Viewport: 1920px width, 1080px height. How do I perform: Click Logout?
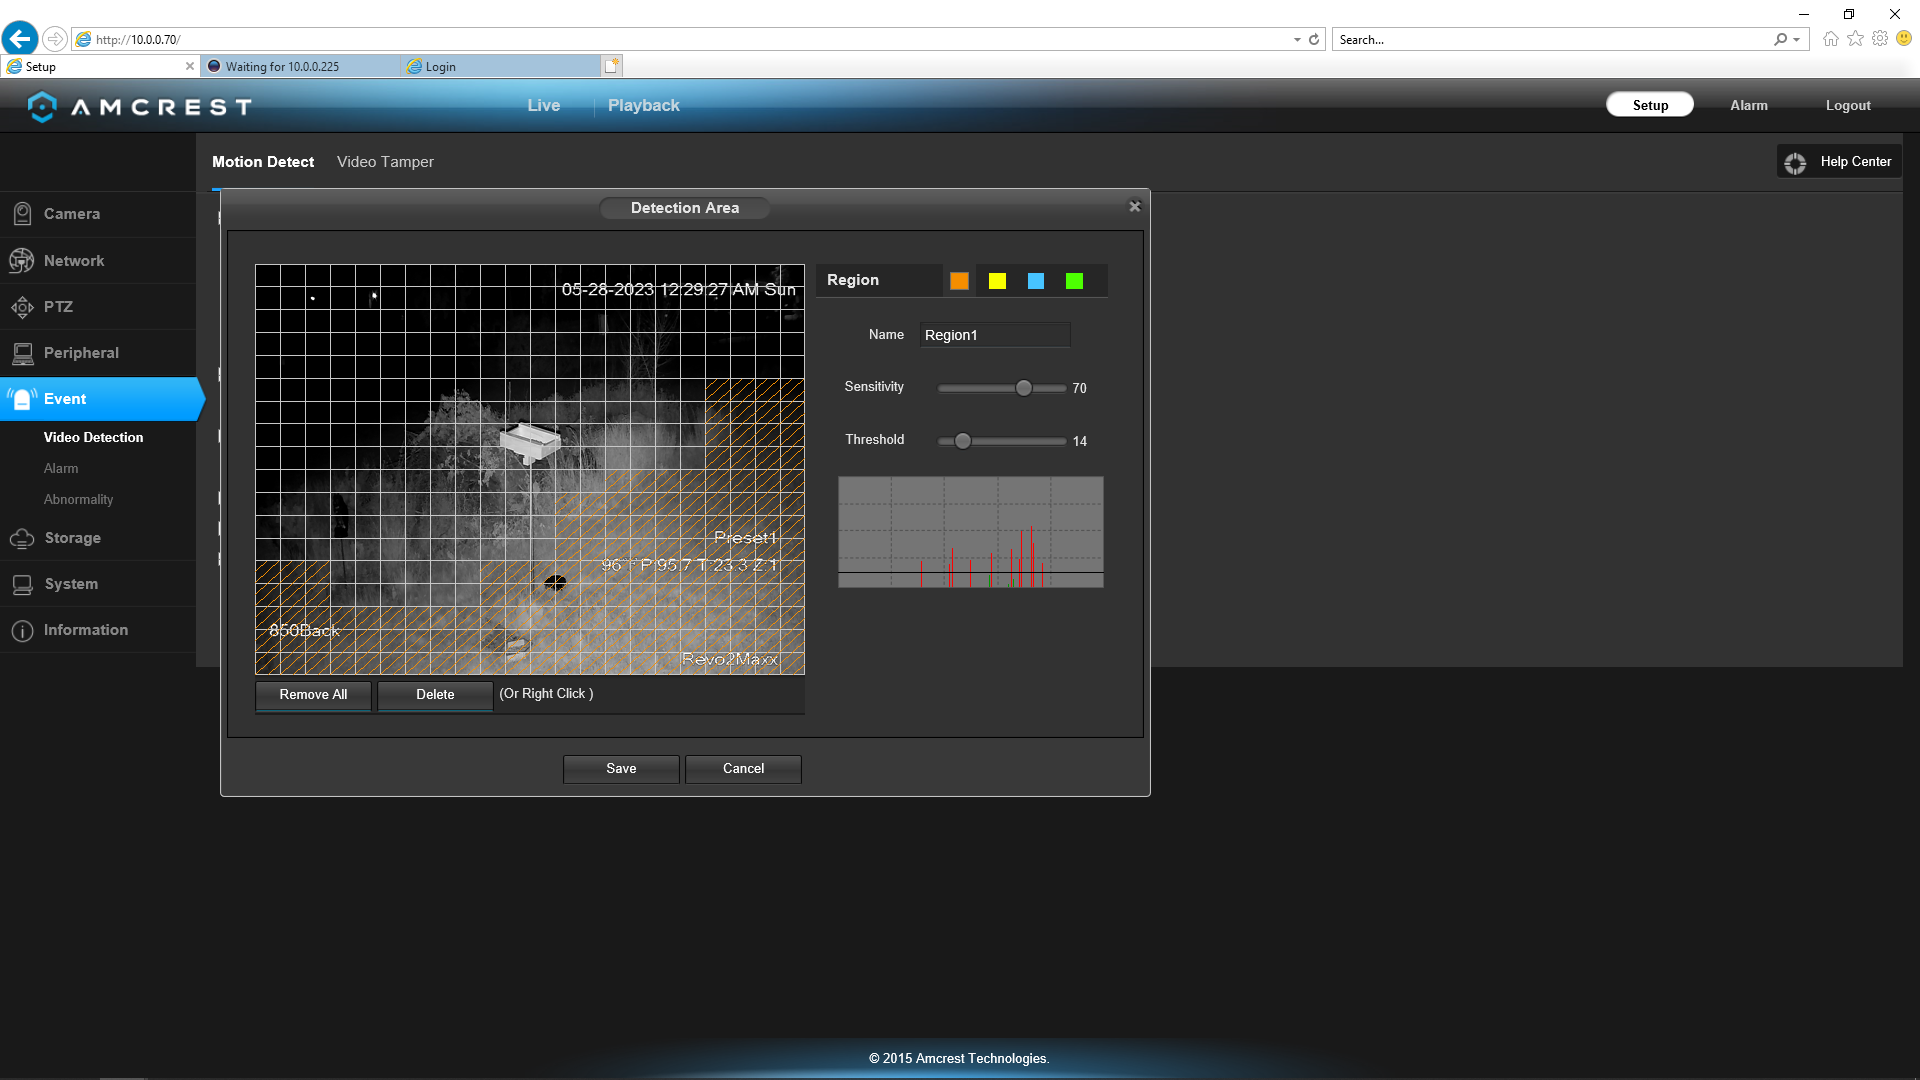pyautogui.click(x=1848, y=105)
